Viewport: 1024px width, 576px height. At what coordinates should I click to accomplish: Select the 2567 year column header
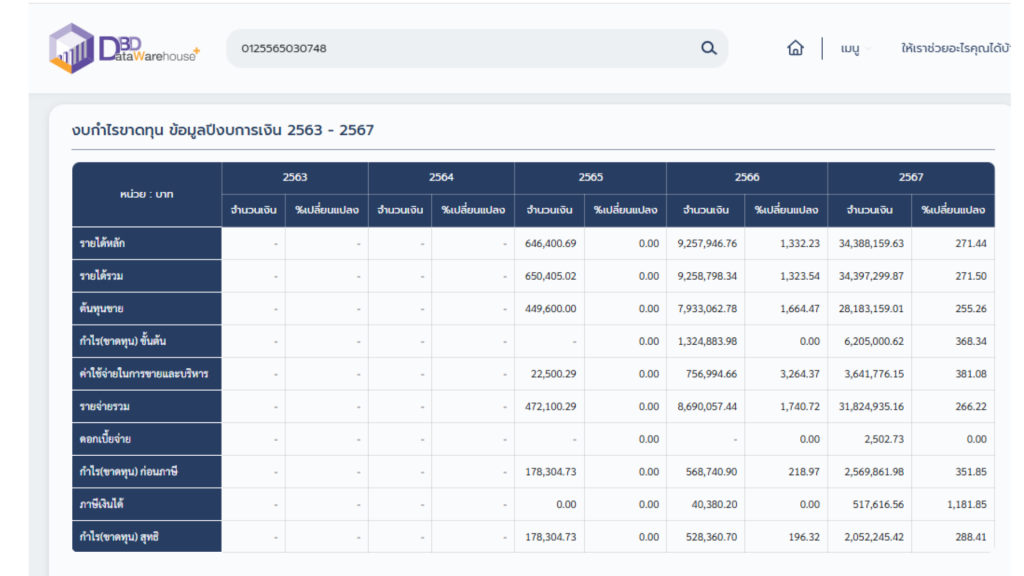coord(910,178)
